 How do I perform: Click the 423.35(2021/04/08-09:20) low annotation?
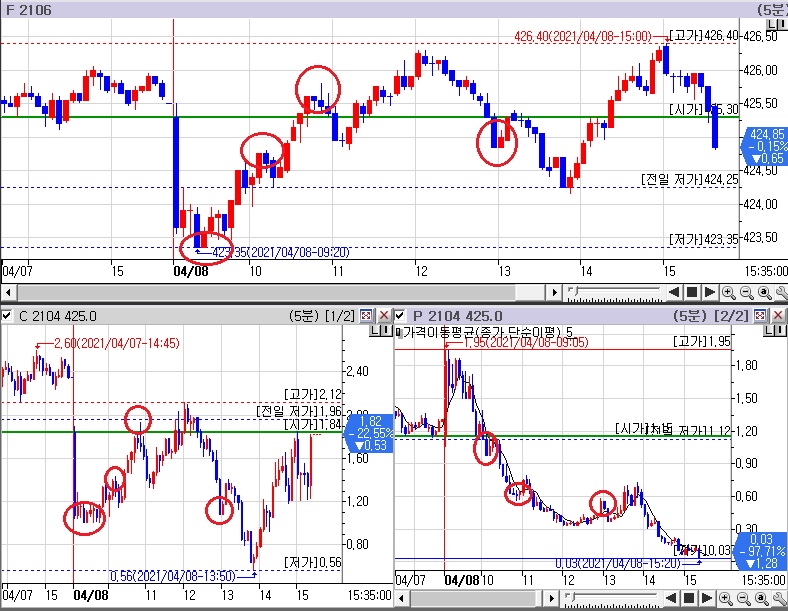tap(280, 252)
